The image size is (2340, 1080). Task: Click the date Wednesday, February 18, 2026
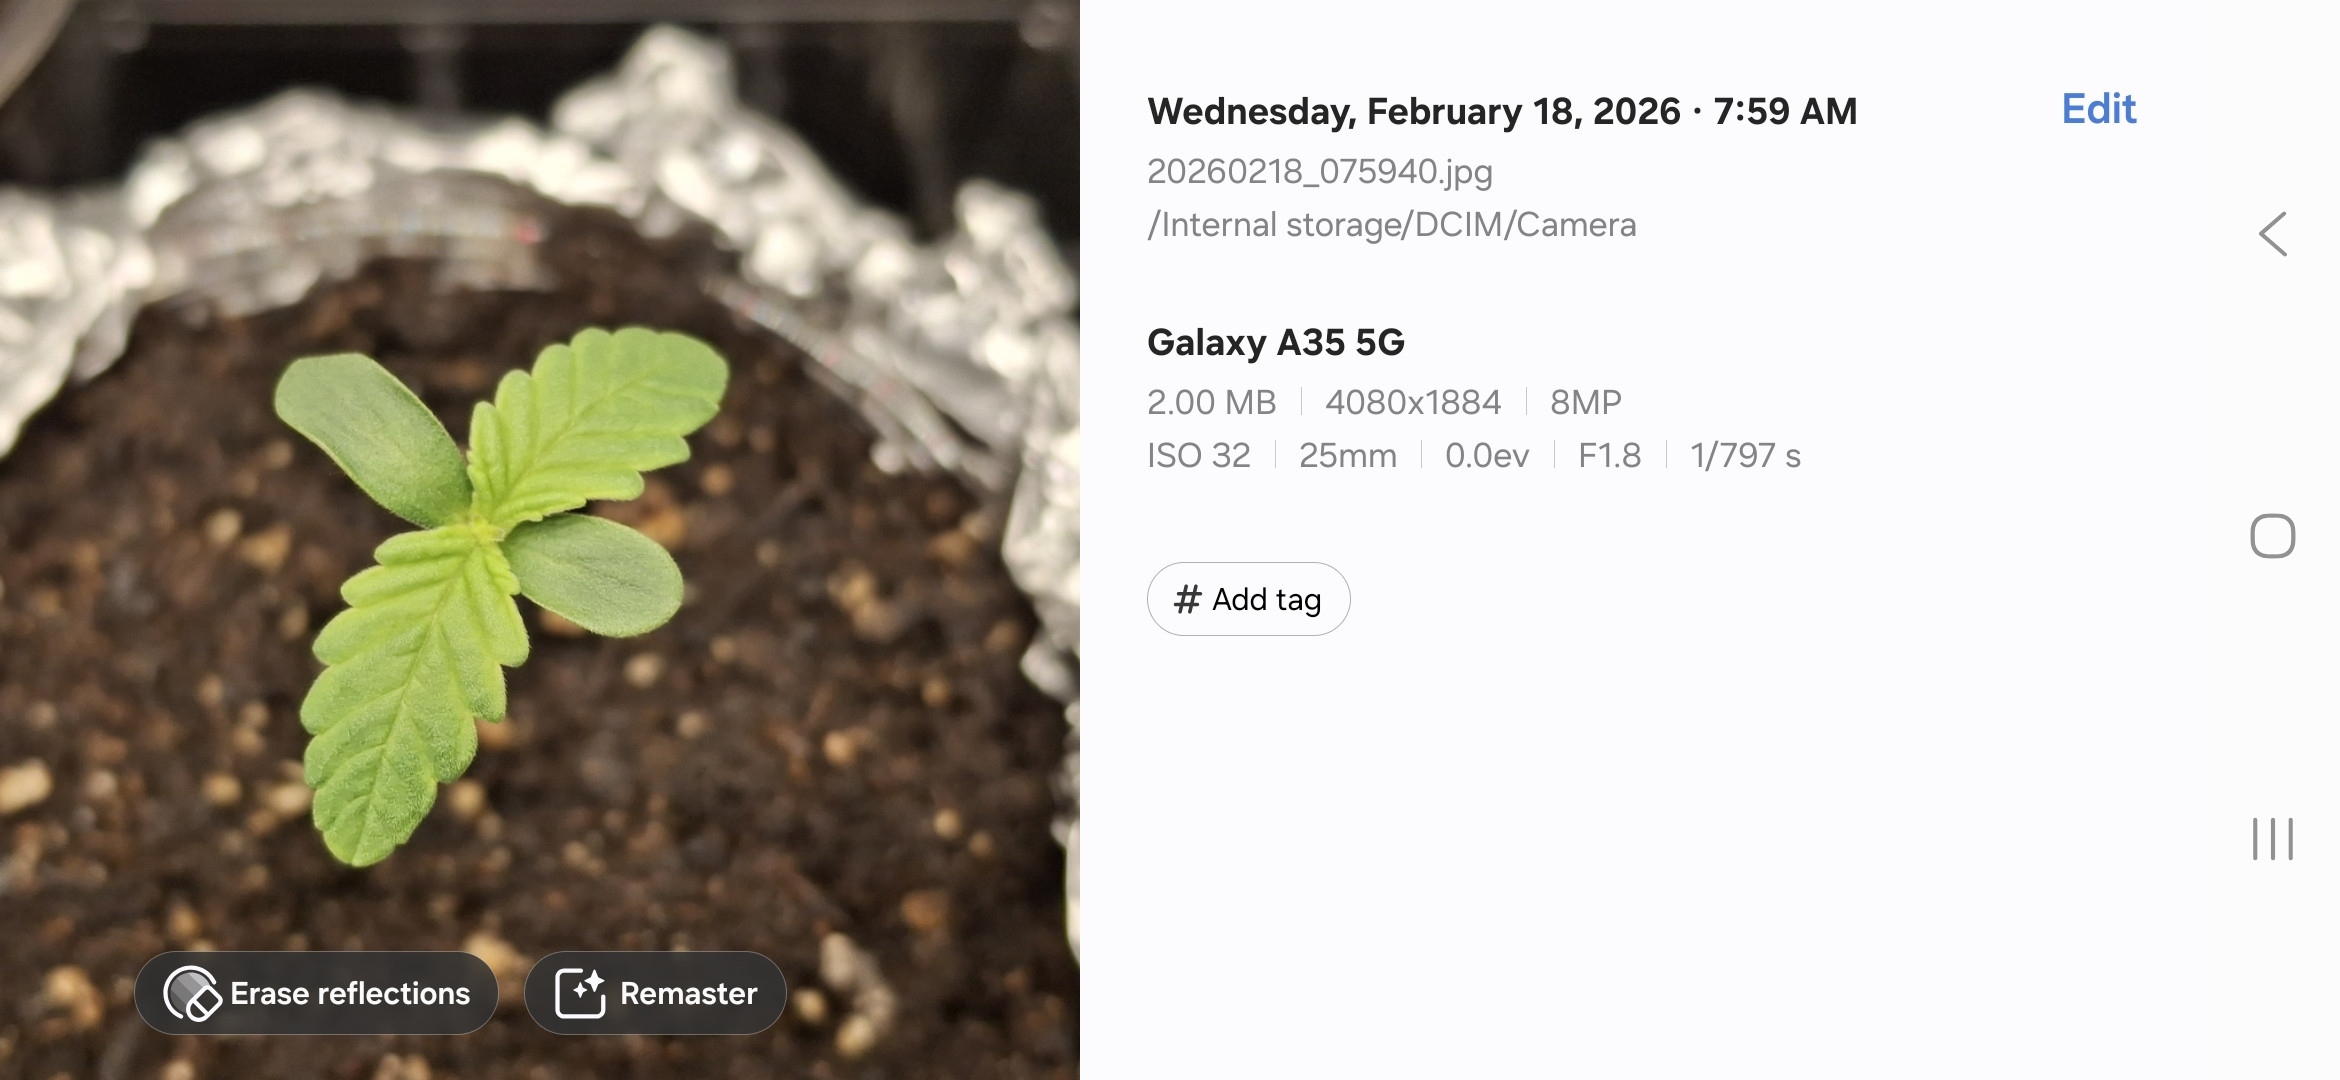tap(1414, 111)
